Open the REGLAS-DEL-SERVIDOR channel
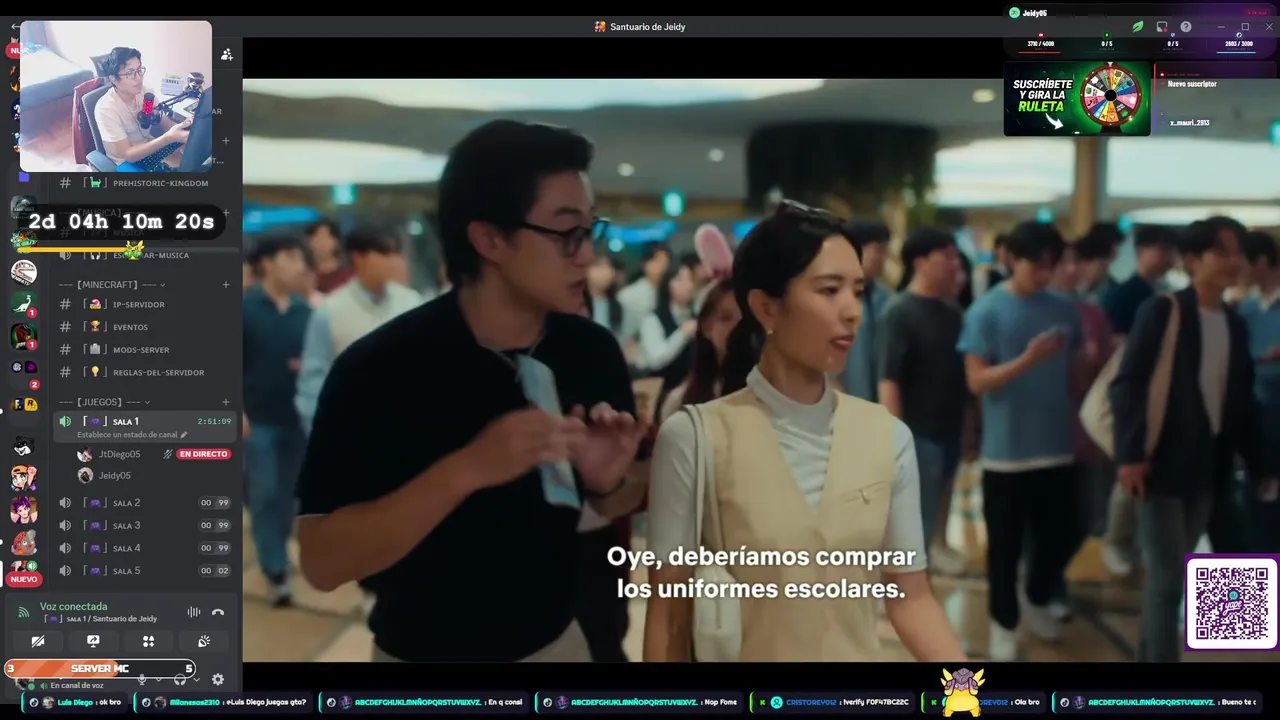Screen dimensions: 1280x720 145,372
